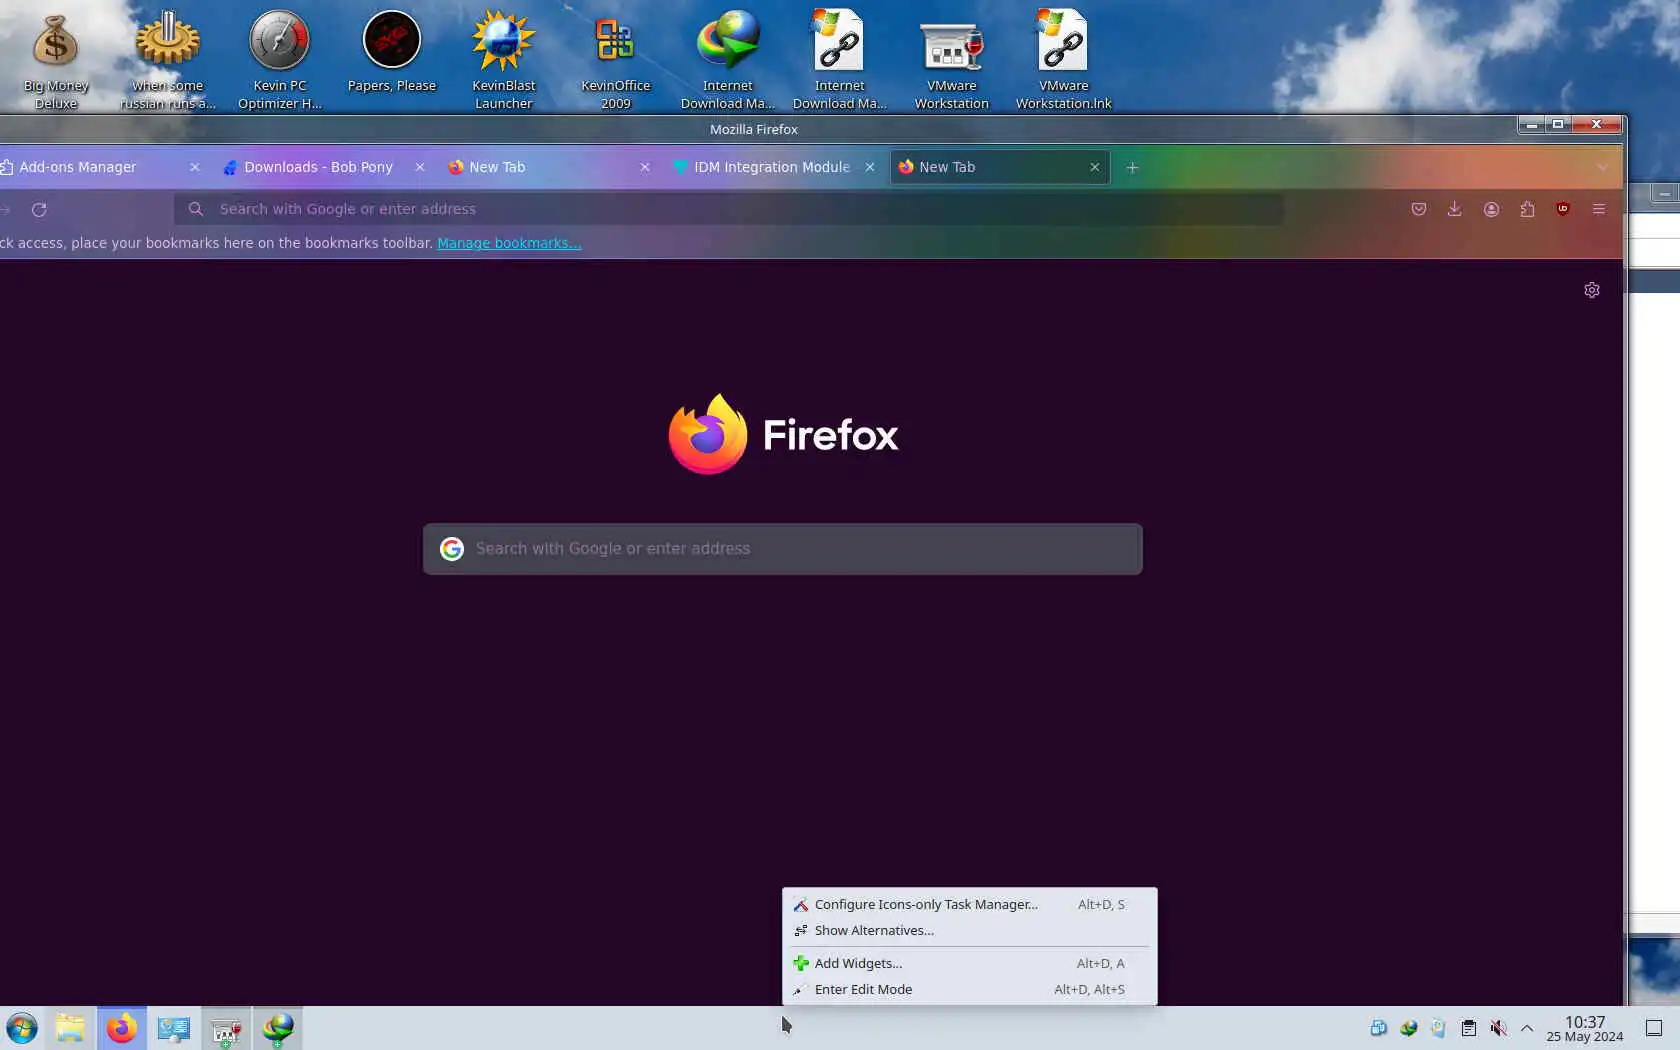Select the Papers, Please desktop icon
This screenshot has height=1050, width=1680.
click(x=392, y=52)
